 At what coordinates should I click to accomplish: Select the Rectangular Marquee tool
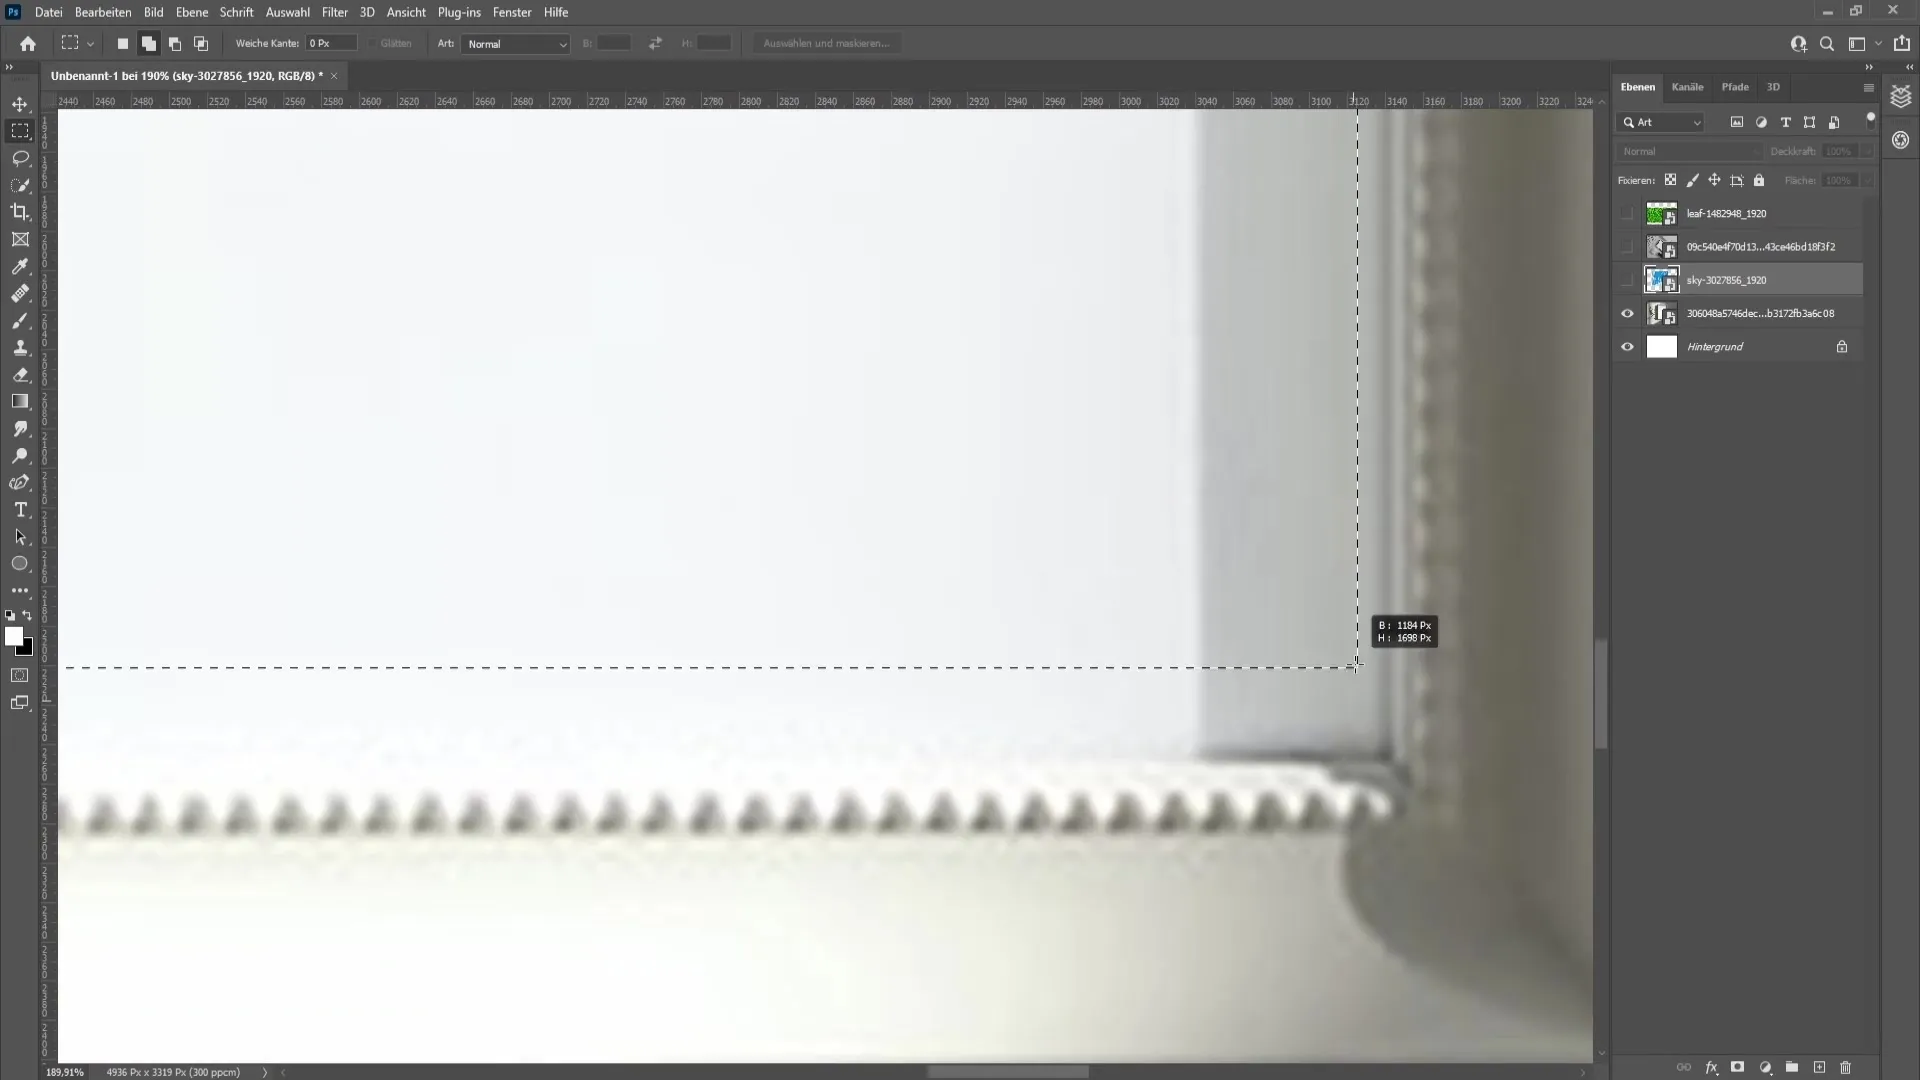click(x=20, y=129)
